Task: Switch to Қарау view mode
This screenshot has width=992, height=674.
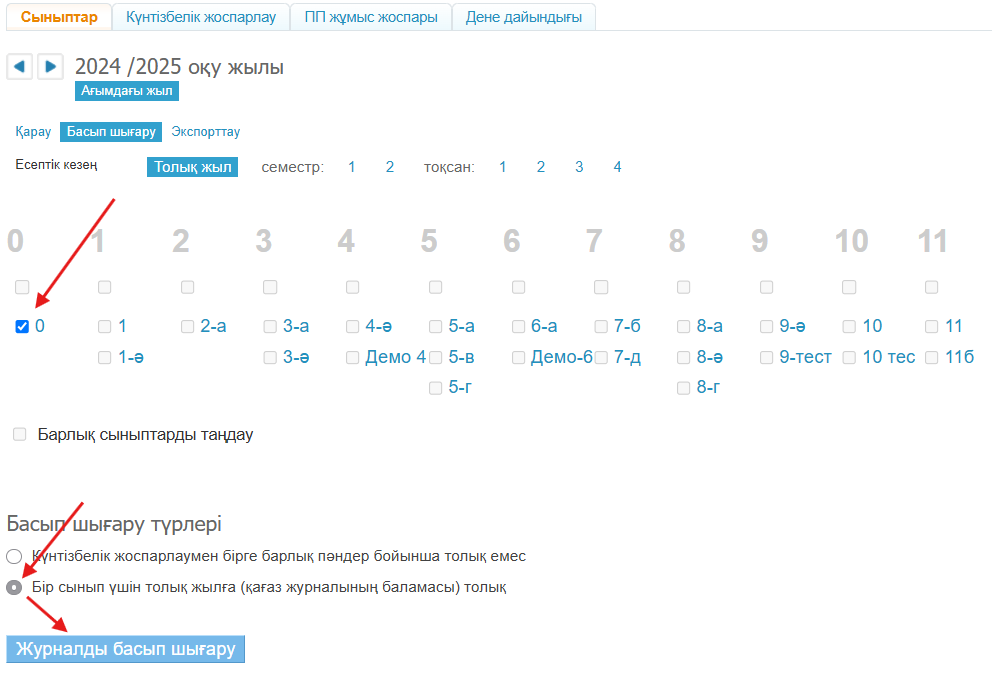Action: (x=33, y=131)
